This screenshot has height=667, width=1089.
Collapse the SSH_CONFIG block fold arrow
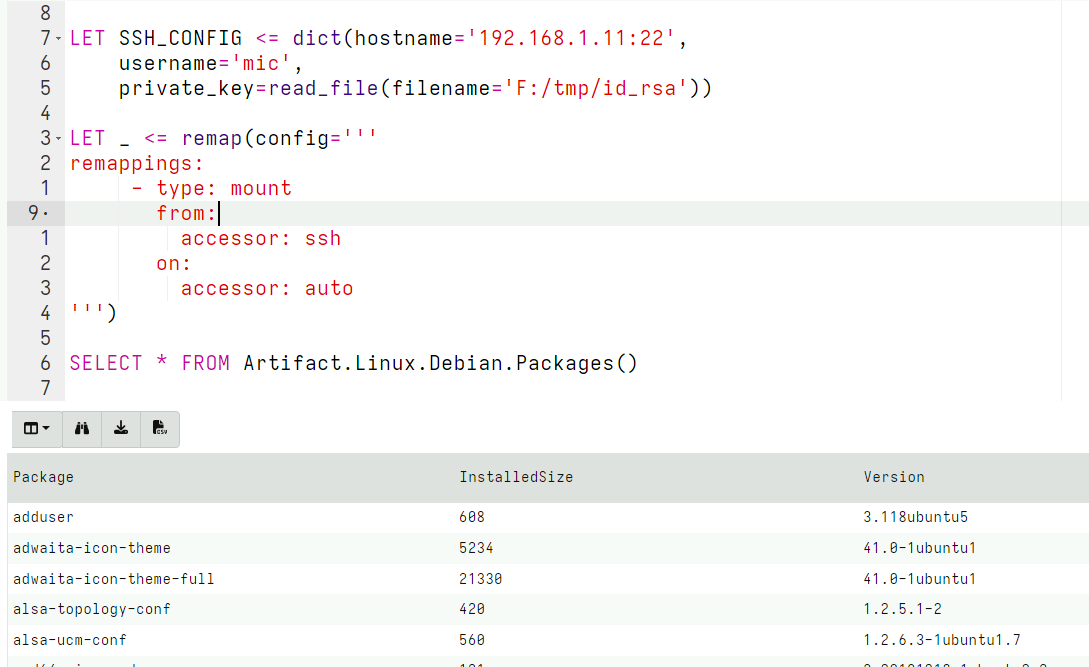[x=60, y=37]
